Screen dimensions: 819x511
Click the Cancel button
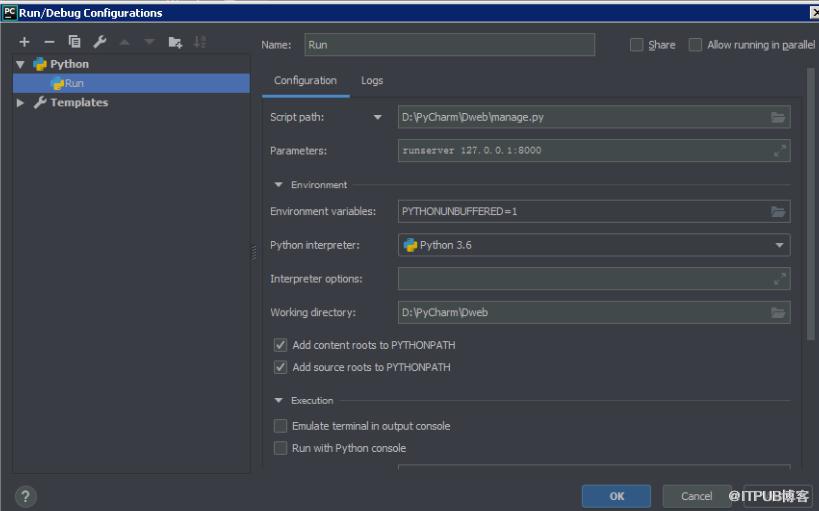(696, 496)
